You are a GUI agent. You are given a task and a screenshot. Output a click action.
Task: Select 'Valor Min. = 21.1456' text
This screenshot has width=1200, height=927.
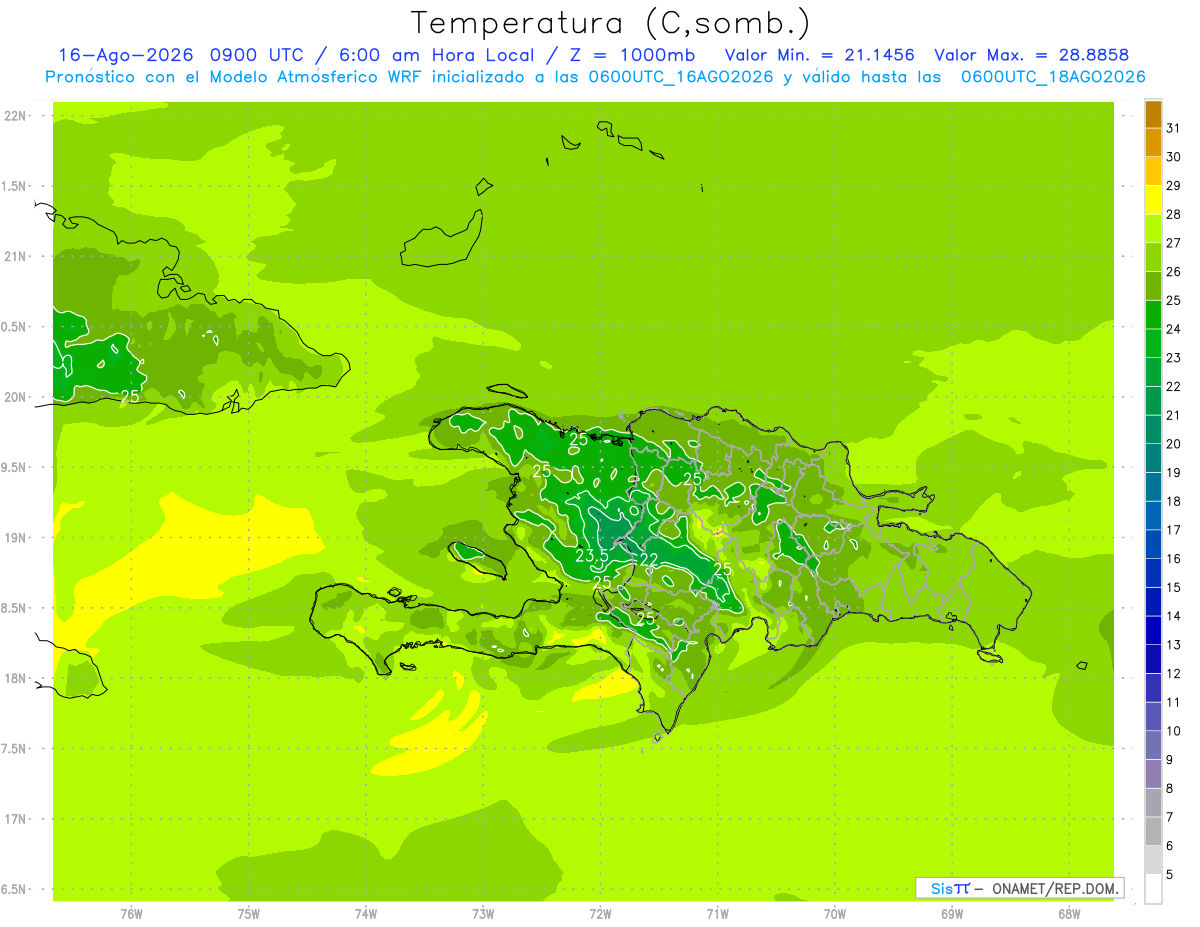[819, 55]
